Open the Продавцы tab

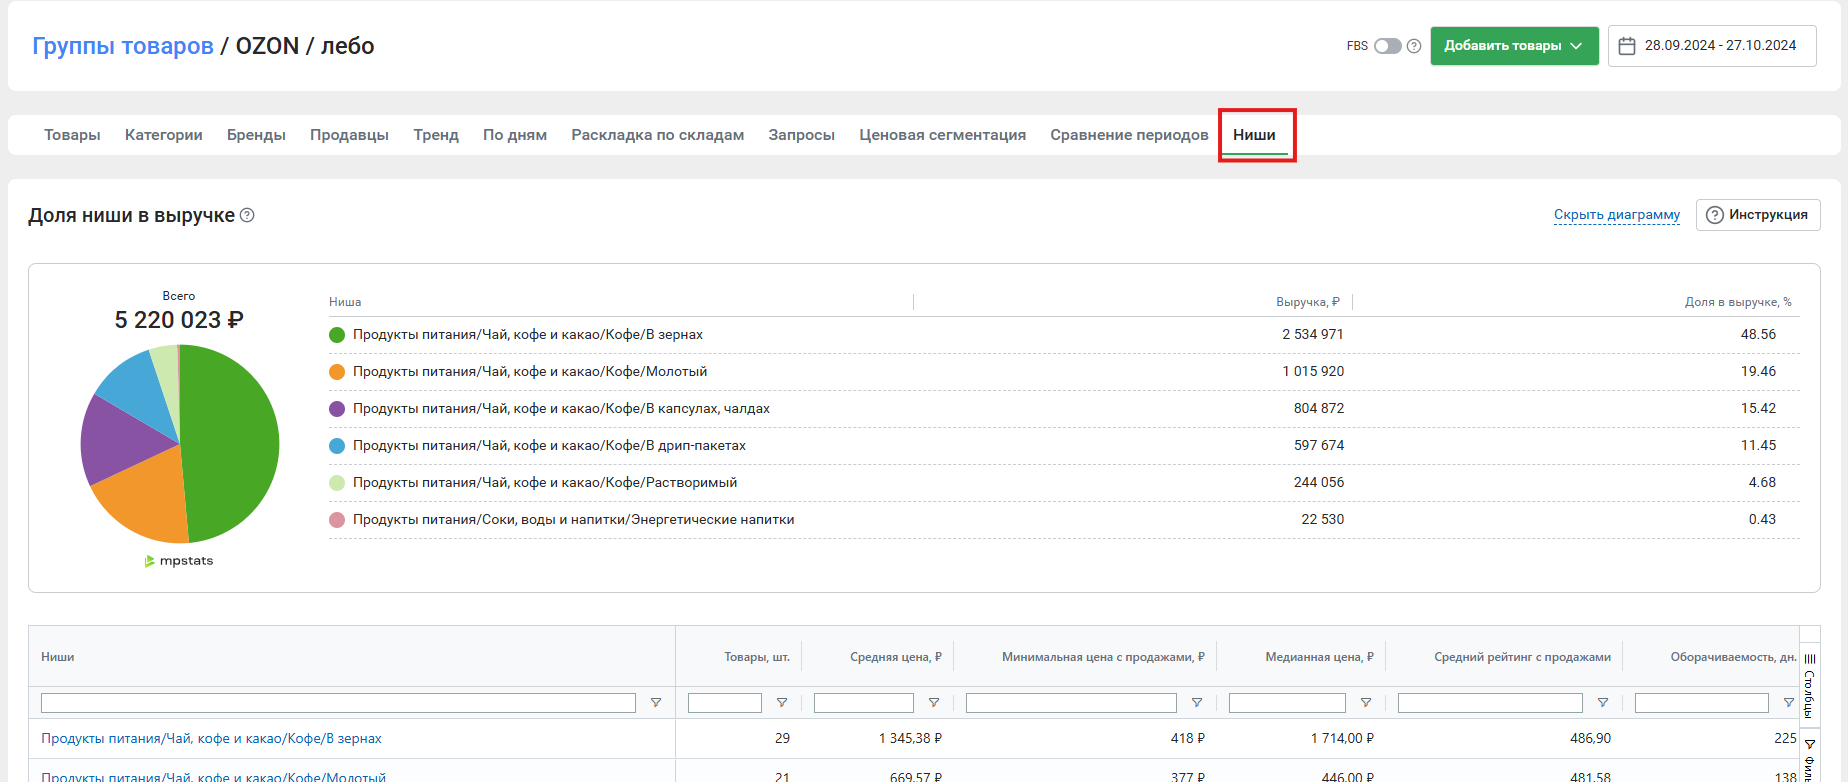coord(349,135)
